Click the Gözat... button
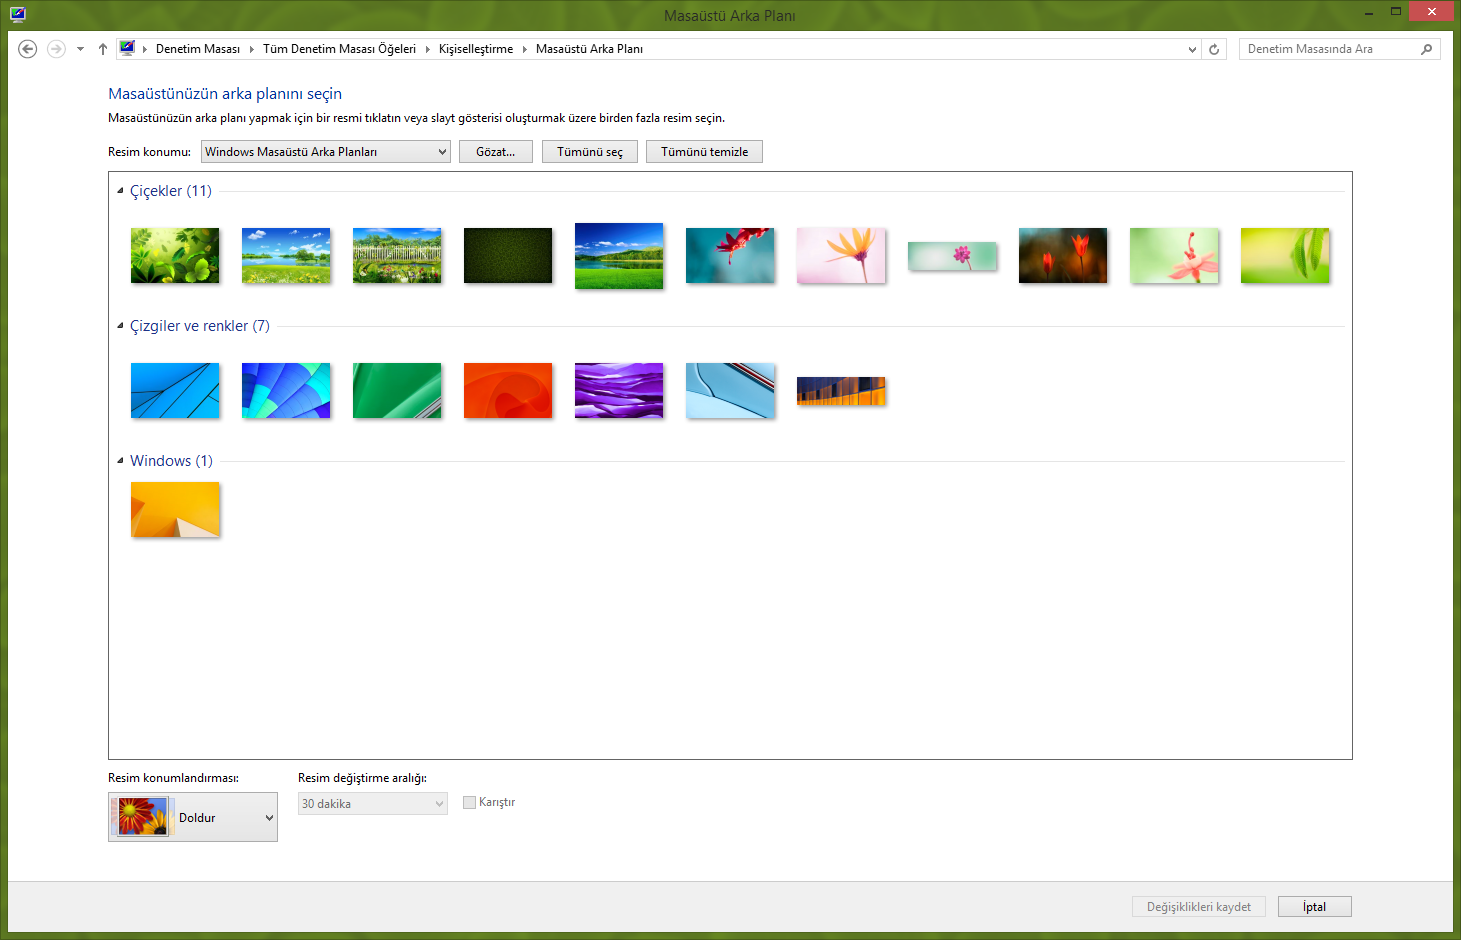The height and width of the screenshot is (940, 1461). click(496, 152)
